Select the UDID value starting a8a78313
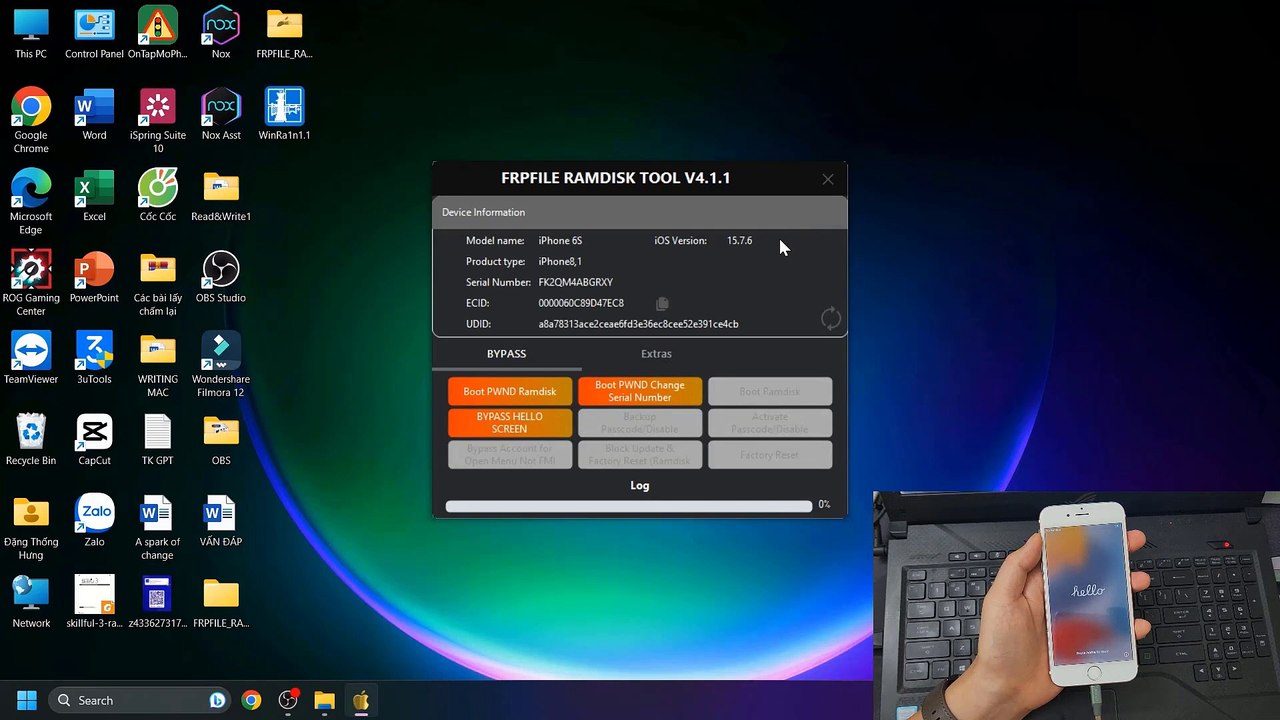1280x720 pixels. (x=638, y=324)
